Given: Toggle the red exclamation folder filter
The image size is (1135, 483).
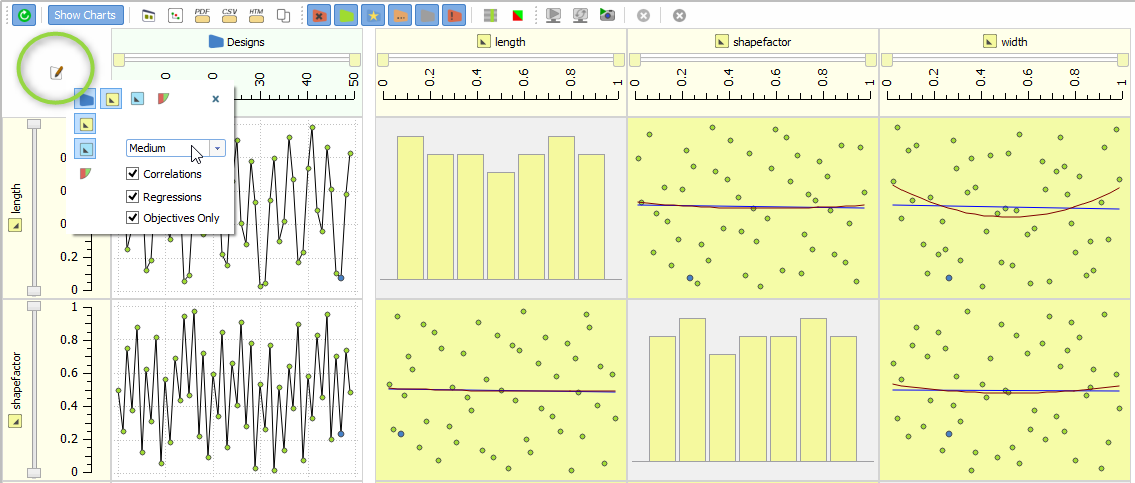Looking at the screenshot, I should point(453,14).
